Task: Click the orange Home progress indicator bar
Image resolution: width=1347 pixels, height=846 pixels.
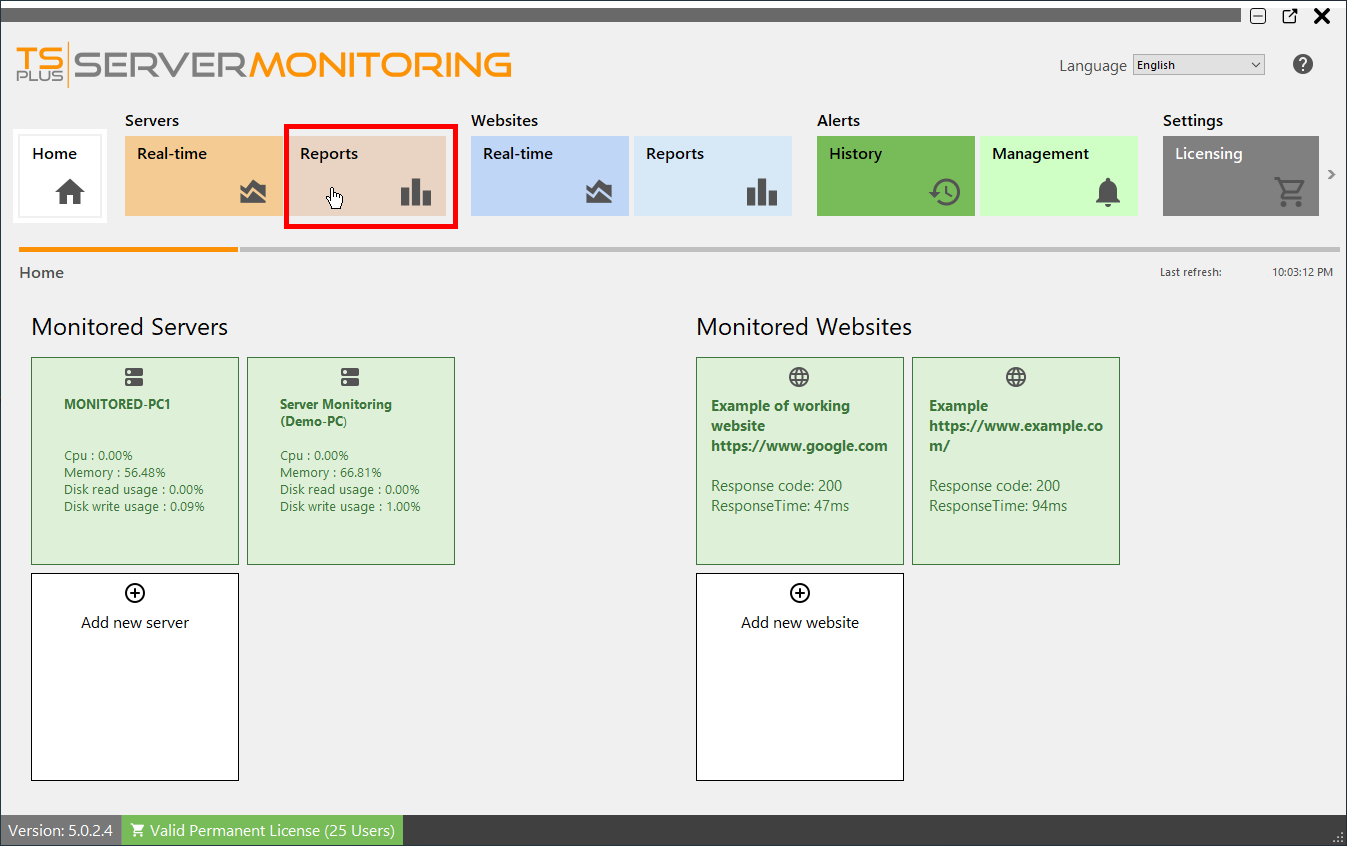Action: tap(127, 249)
